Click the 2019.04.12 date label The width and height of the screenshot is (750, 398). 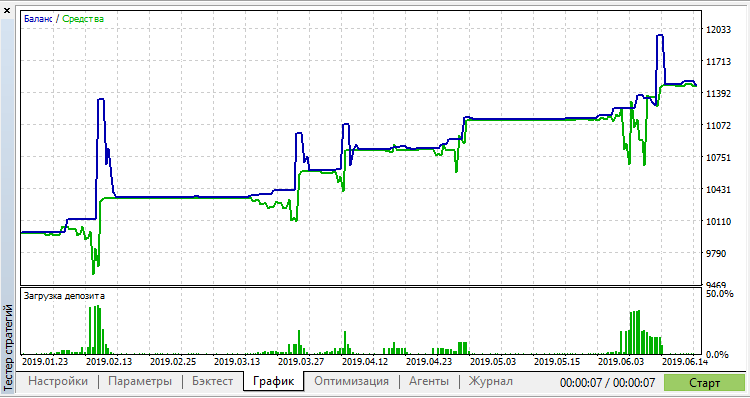tap(365, 361)
